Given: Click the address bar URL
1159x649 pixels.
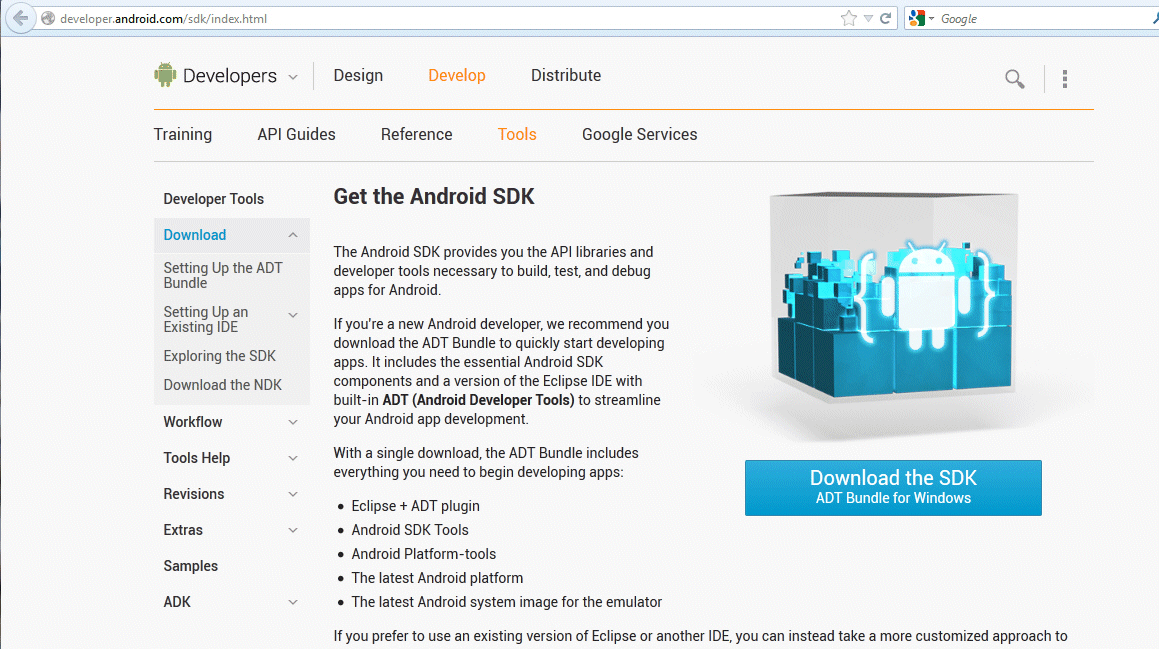Looking at the screenshot, I should 163,18.
